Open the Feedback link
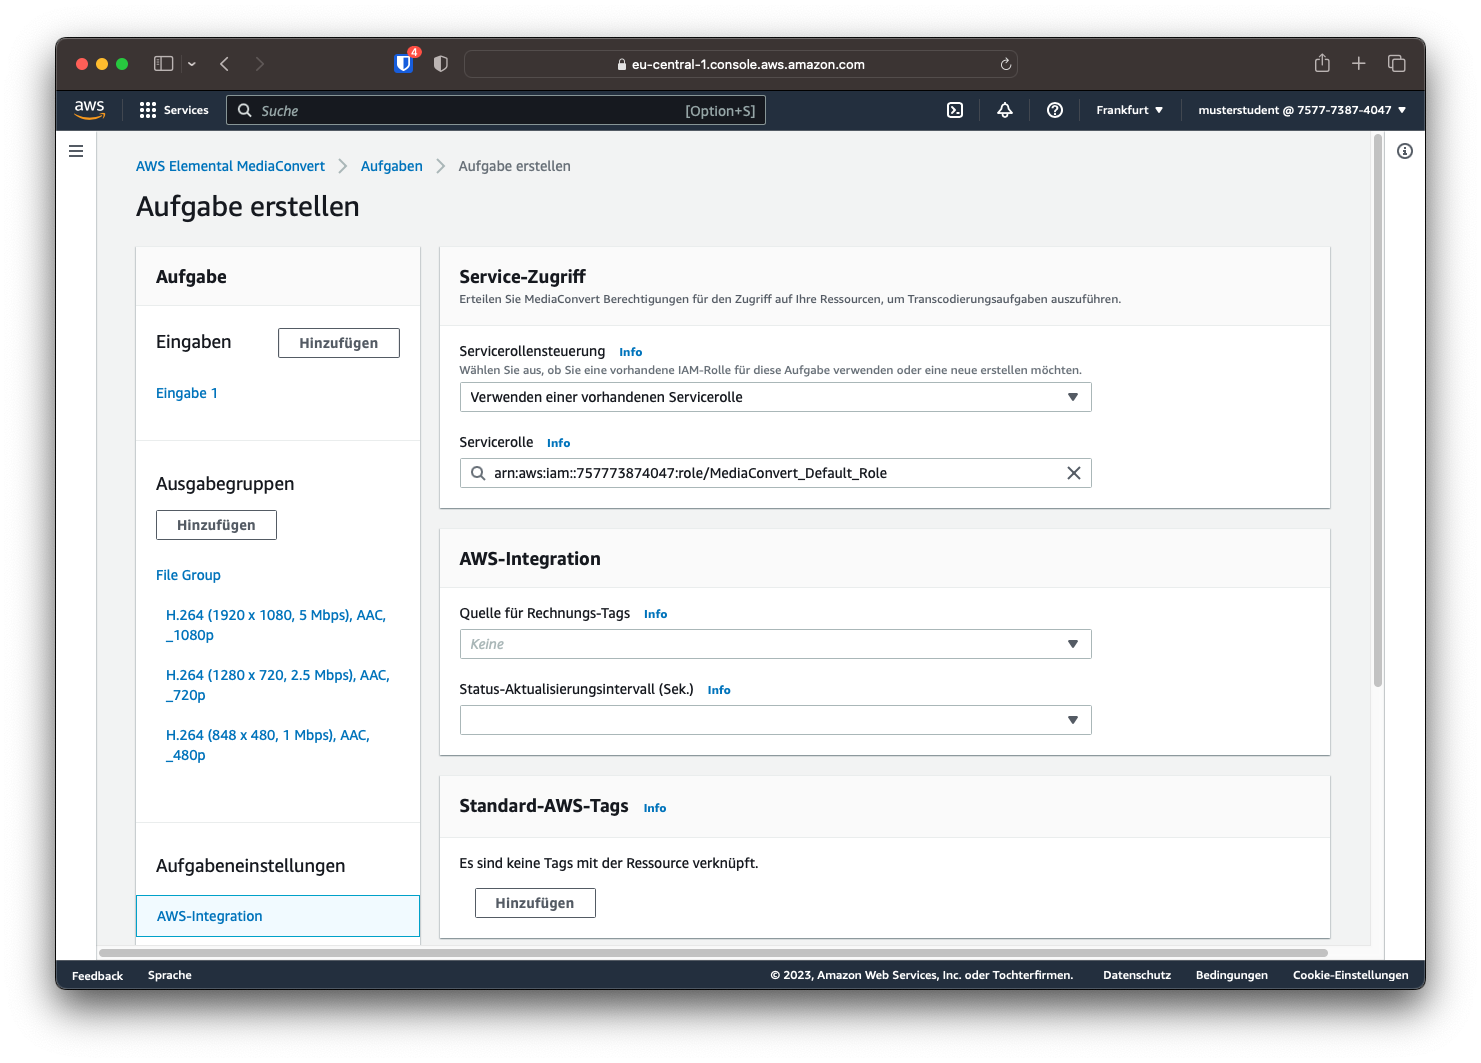1481x1063 pixels. click(98, 976)
